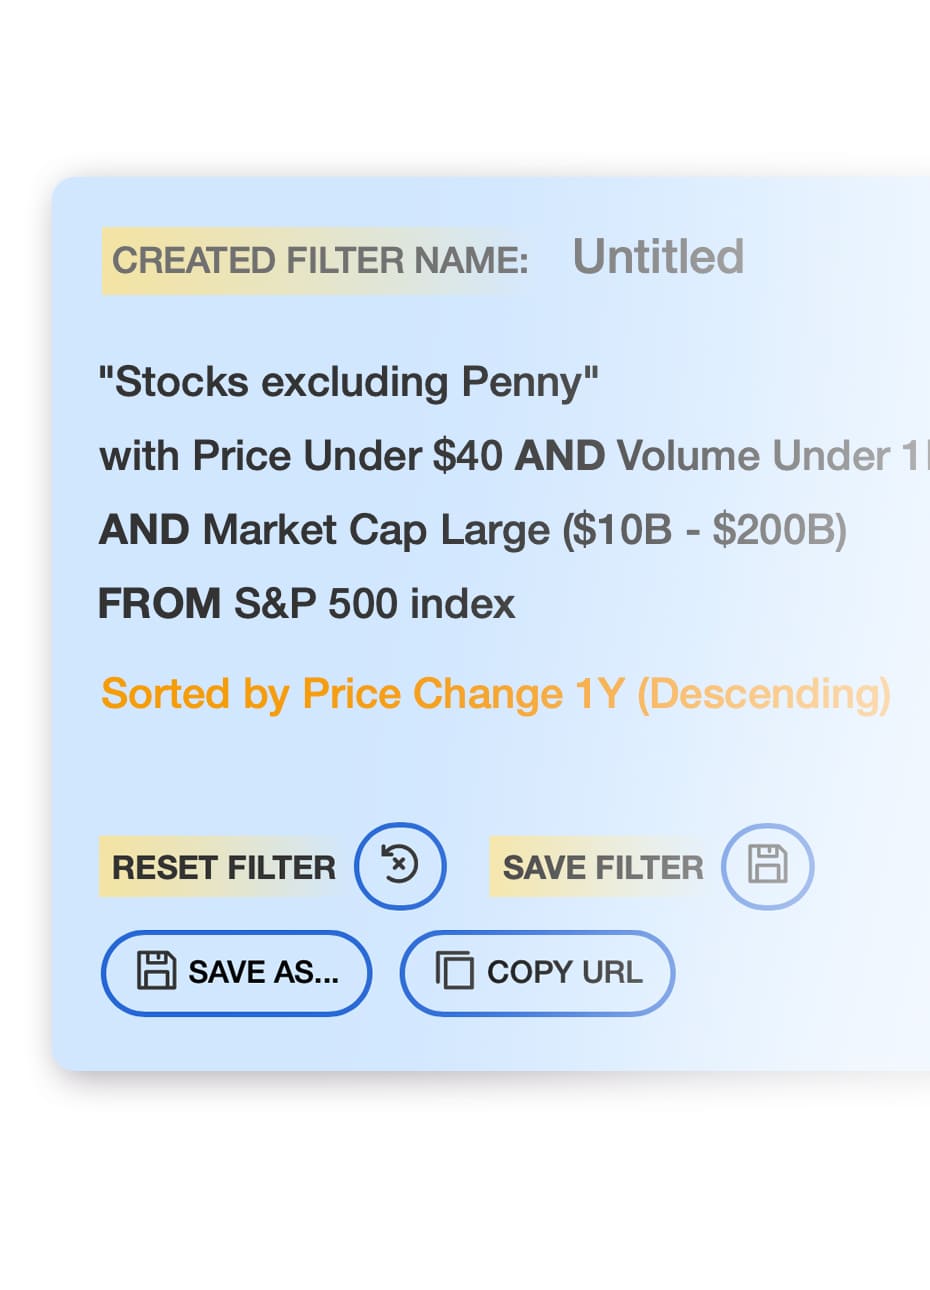Select the Market Cap Large ($10B - $200B) condition
This screenshot has width=930, height=1290.
(x=525, y=530)
